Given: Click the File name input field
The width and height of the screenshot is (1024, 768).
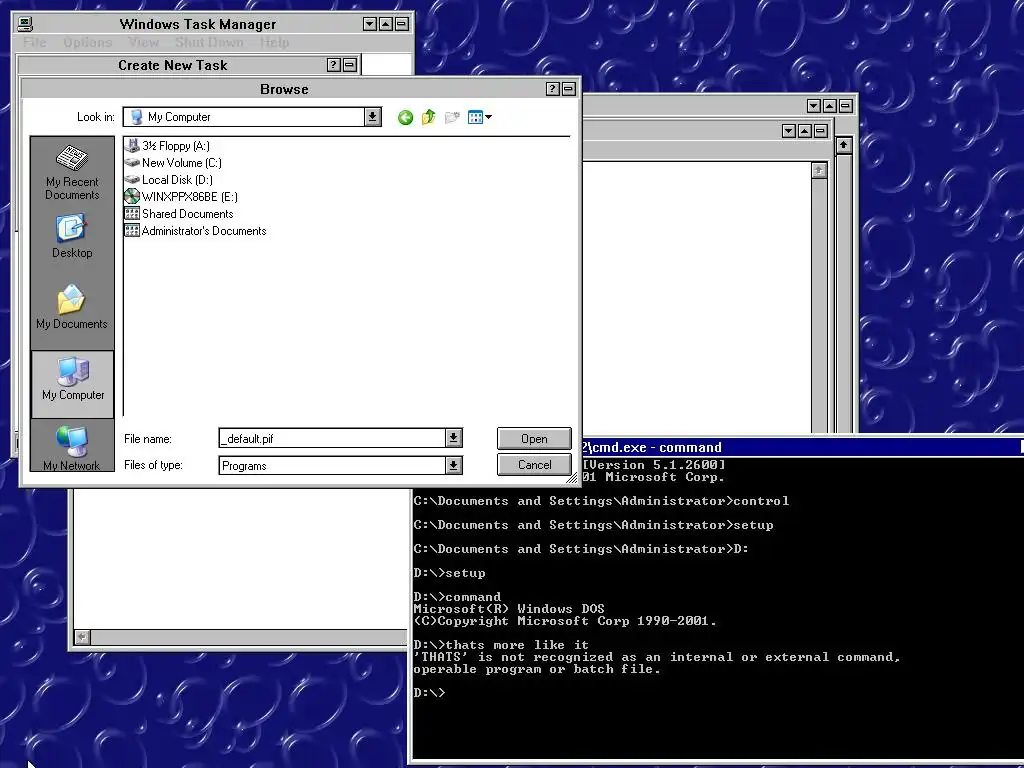Looking at the screenshot, I should (332, 438).
